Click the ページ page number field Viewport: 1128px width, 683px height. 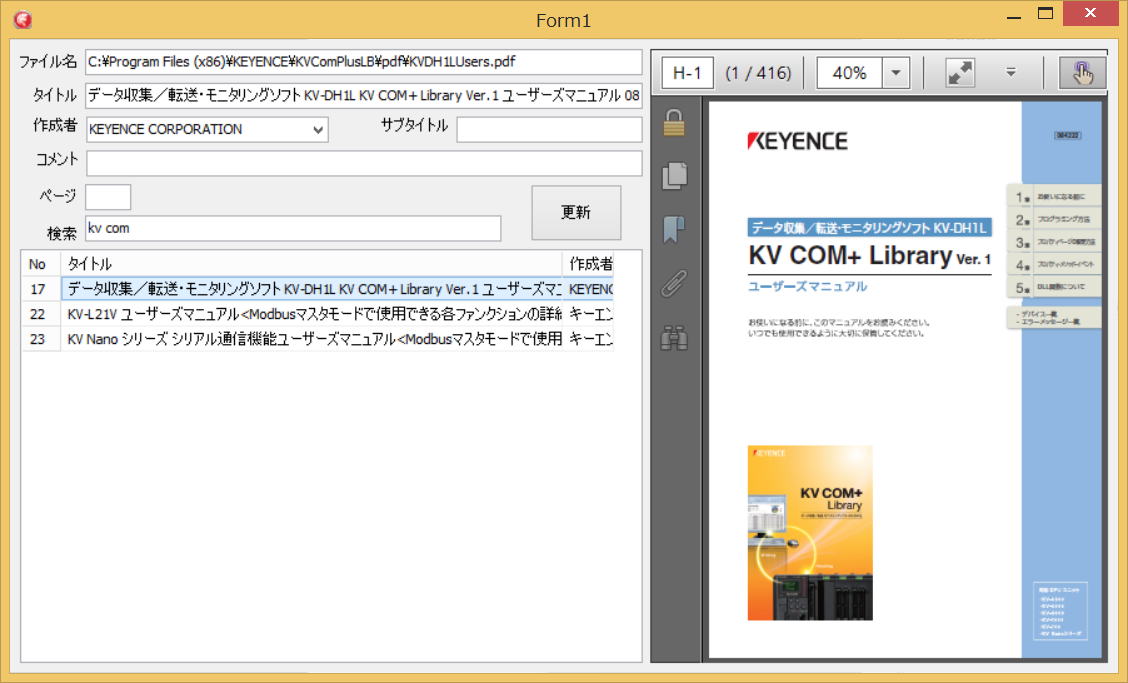pos(108,196)
